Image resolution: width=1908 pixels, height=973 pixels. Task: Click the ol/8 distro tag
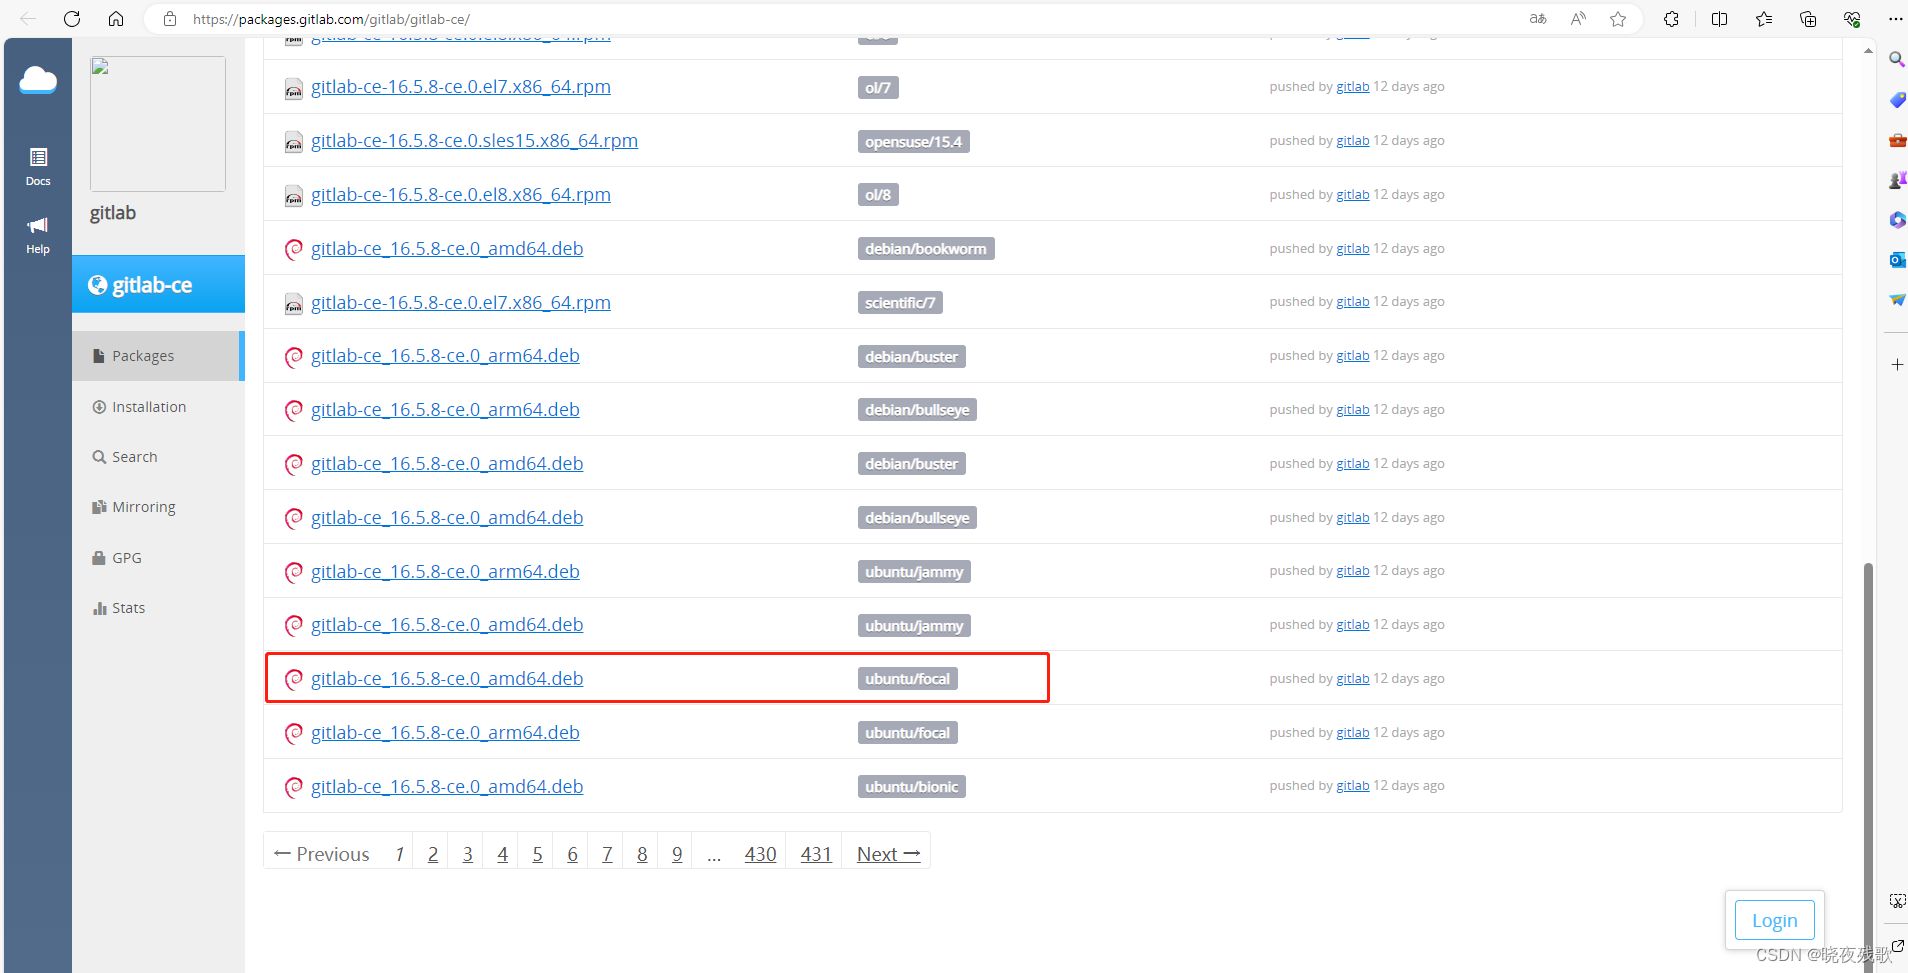coord(878,195)
